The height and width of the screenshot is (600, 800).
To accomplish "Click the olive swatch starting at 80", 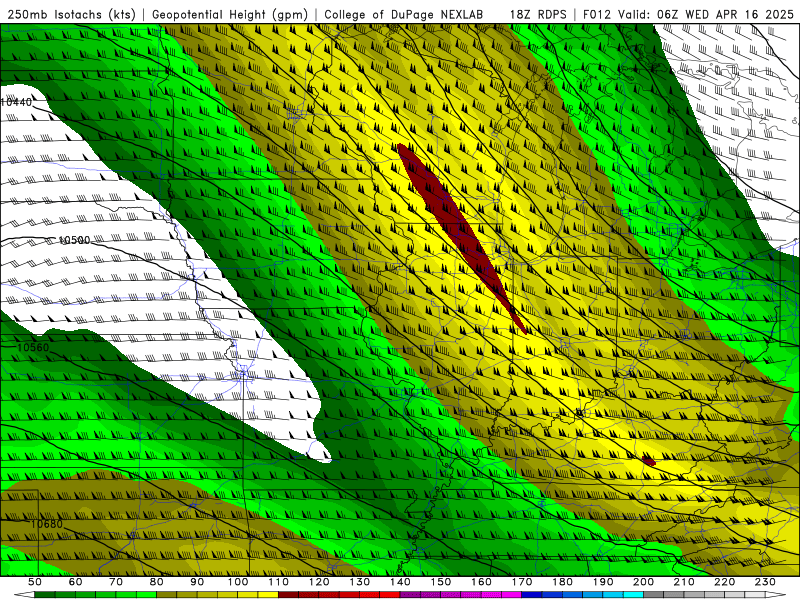I will (x=166, y=595).
